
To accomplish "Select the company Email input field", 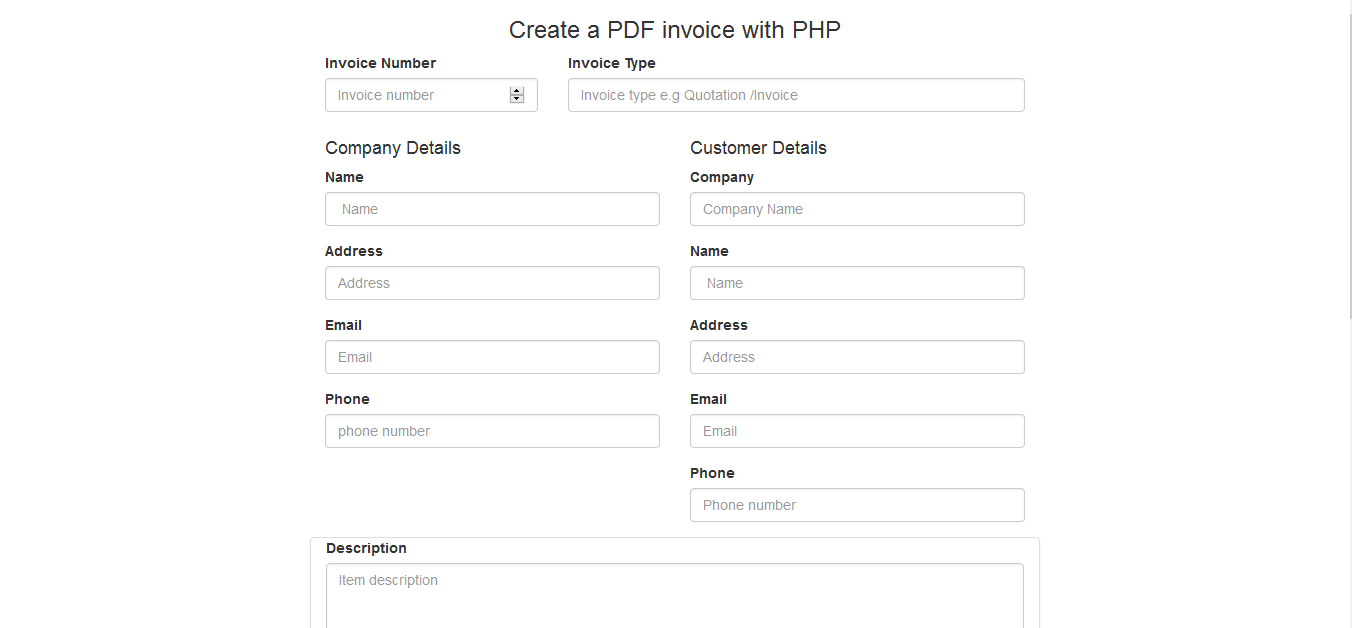I will (491, 356).
